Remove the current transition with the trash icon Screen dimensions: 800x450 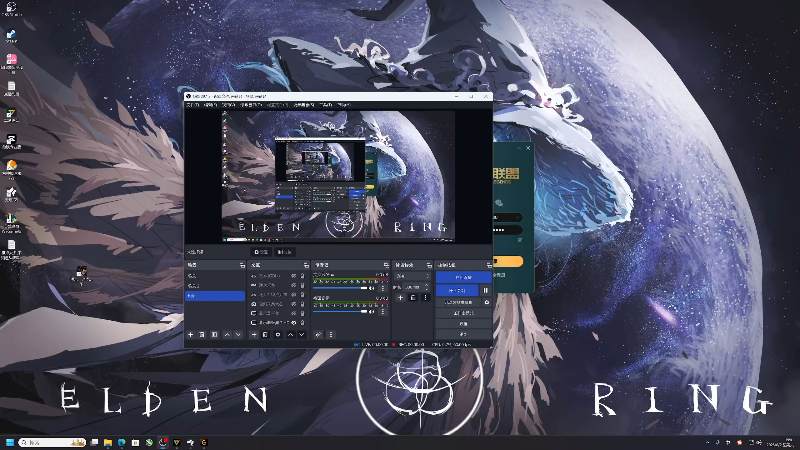(413, 297)
